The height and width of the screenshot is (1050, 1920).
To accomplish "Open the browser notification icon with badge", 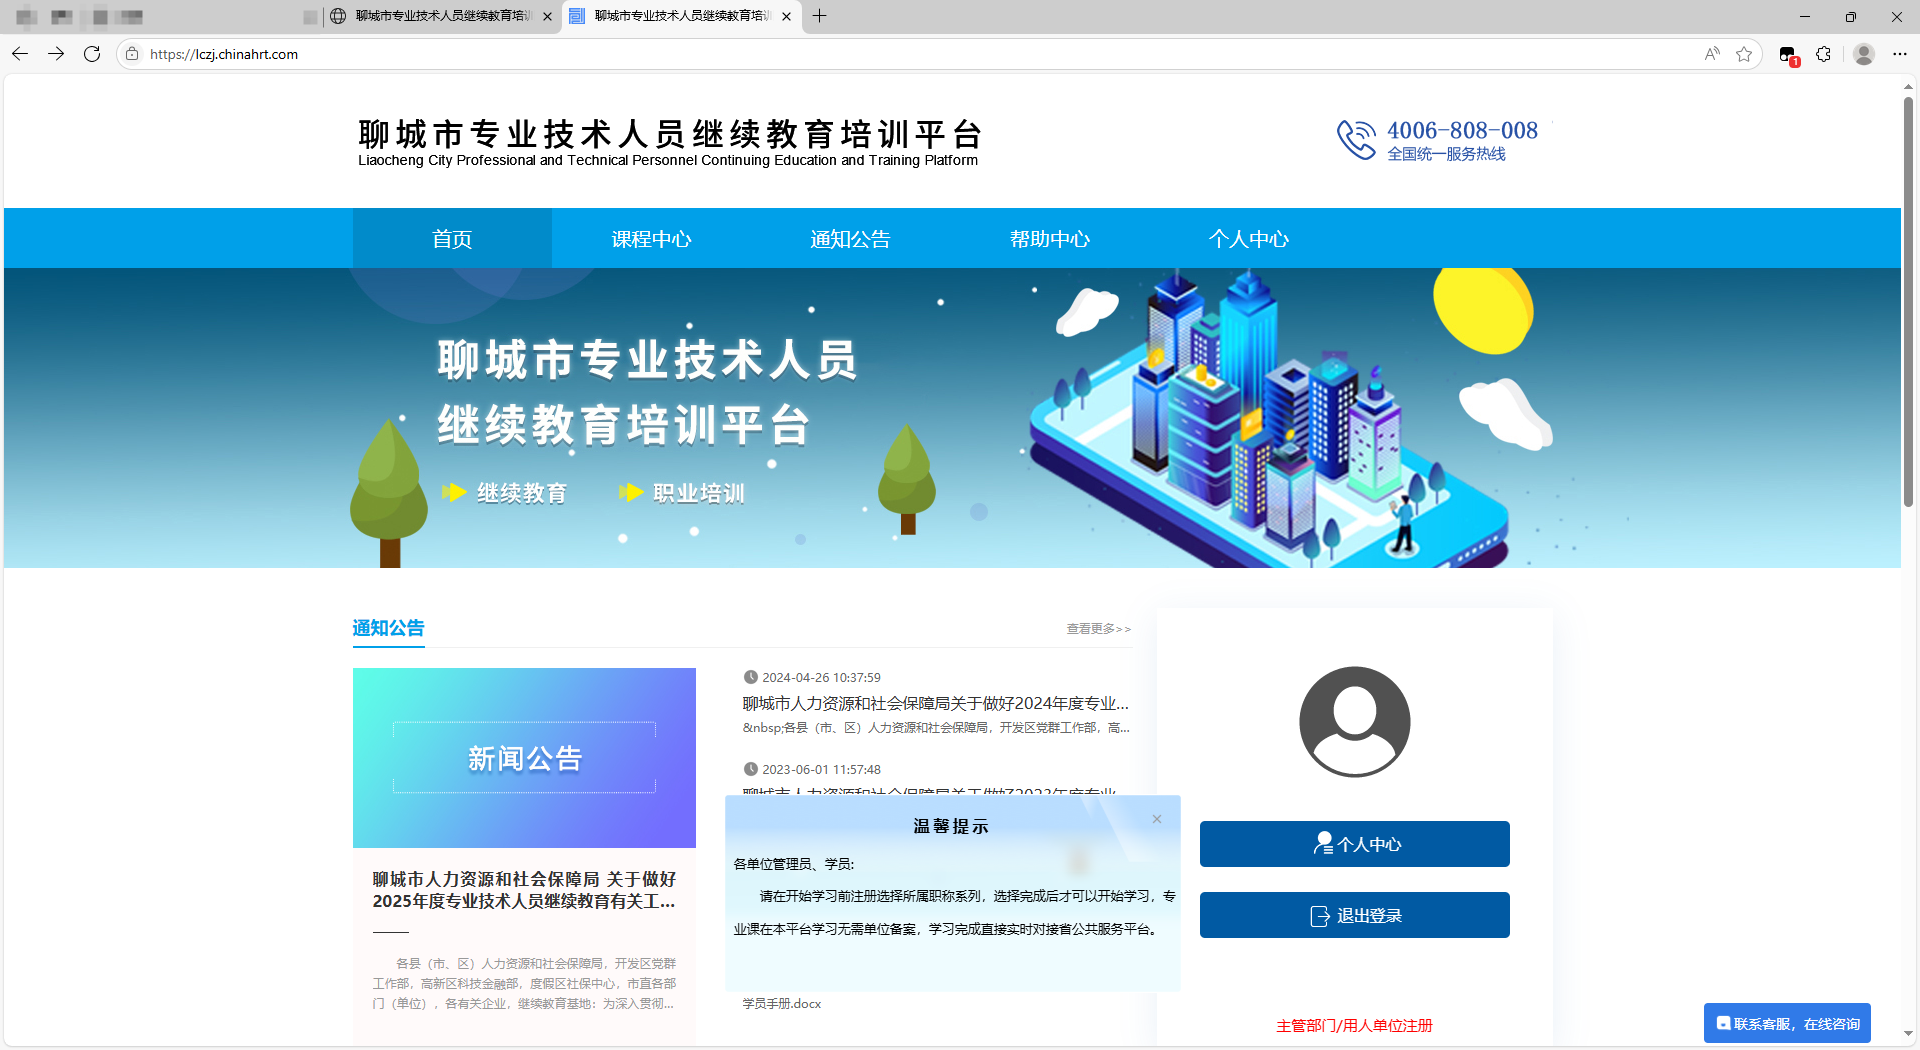I will tap(1789, 55).
